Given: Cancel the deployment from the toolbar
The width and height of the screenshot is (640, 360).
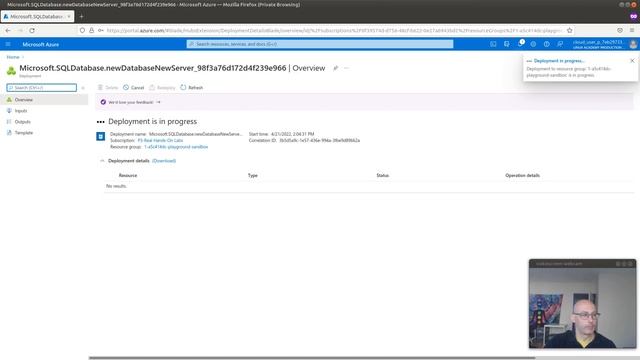Looking at the screenshot, I should pyautogui.click(x=133, y=87).
